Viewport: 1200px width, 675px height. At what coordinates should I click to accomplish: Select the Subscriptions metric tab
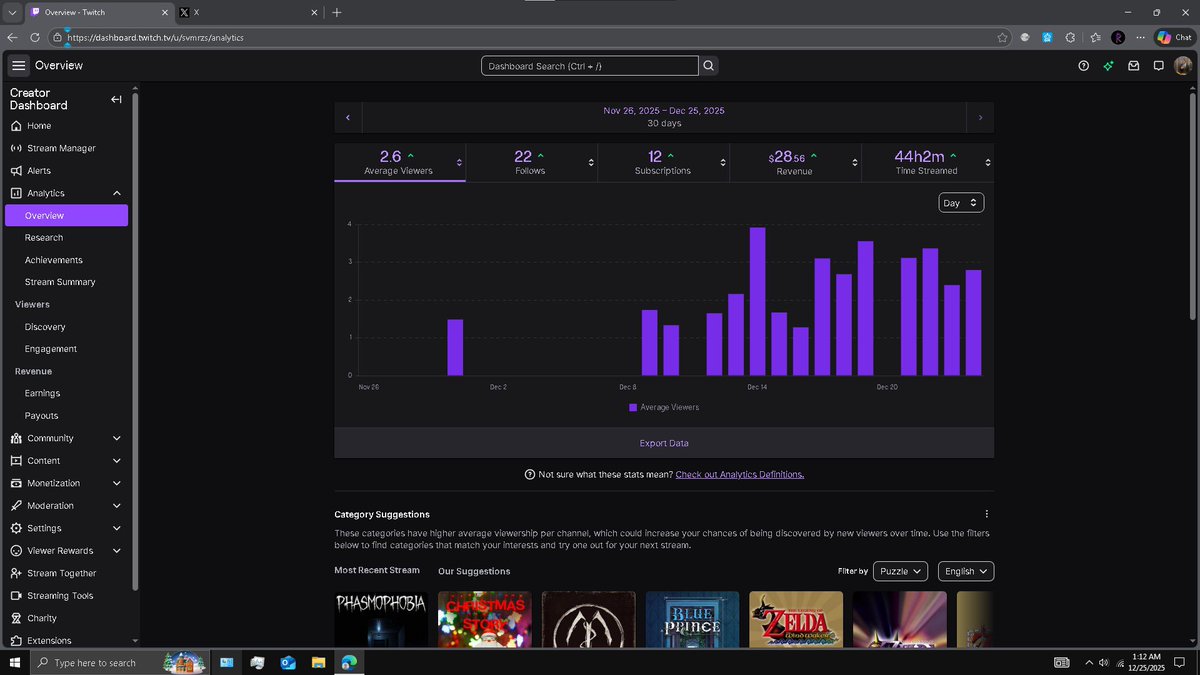pos(664,162)
